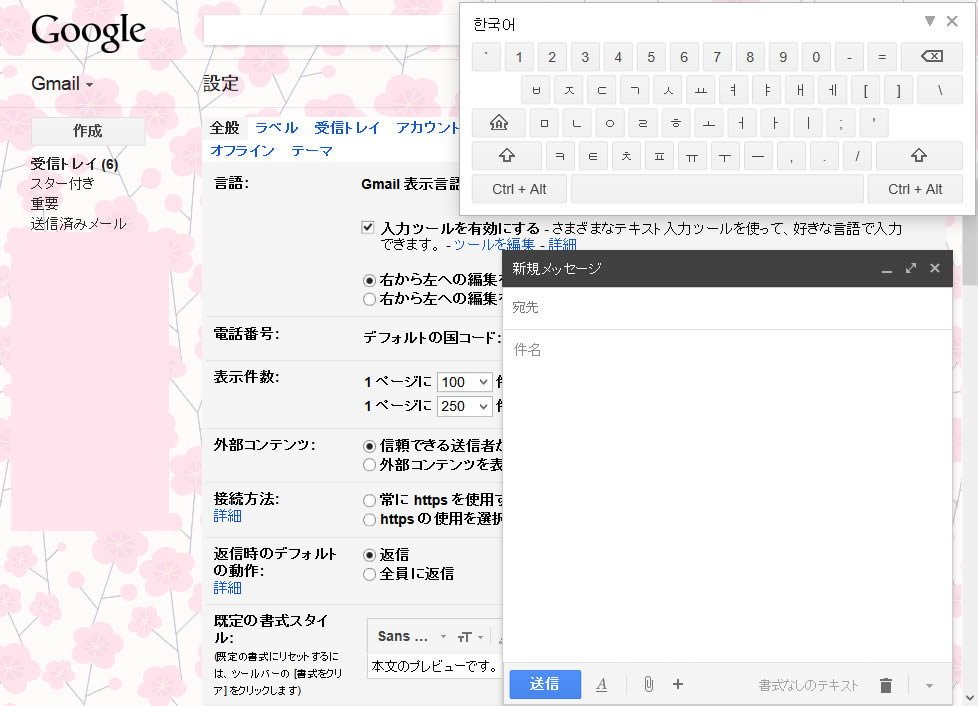The height and width of the screenshot is (706, 978).
Task: Open 受信トレイ (6) in sidebar
Action: tap(74, 164)
